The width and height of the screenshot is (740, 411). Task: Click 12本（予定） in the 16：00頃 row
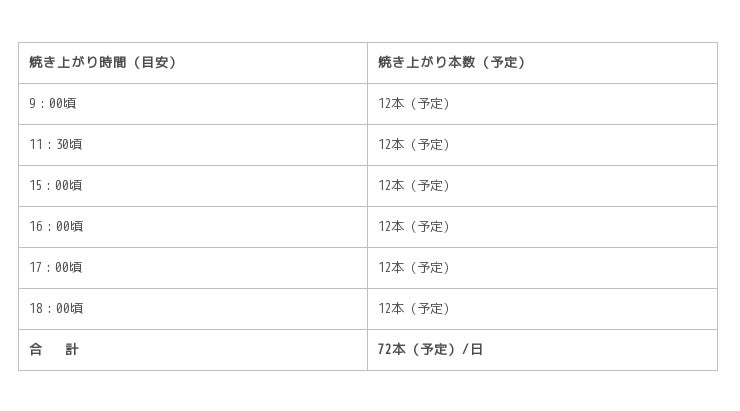pyautogui.click(x=415, y=227)
